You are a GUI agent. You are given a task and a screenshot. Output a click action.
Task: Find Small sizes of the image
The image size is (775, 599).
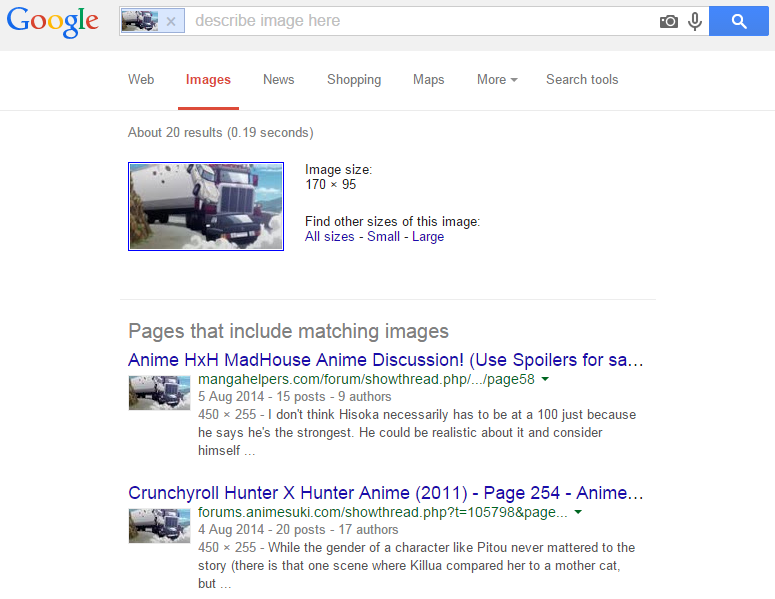383,237
